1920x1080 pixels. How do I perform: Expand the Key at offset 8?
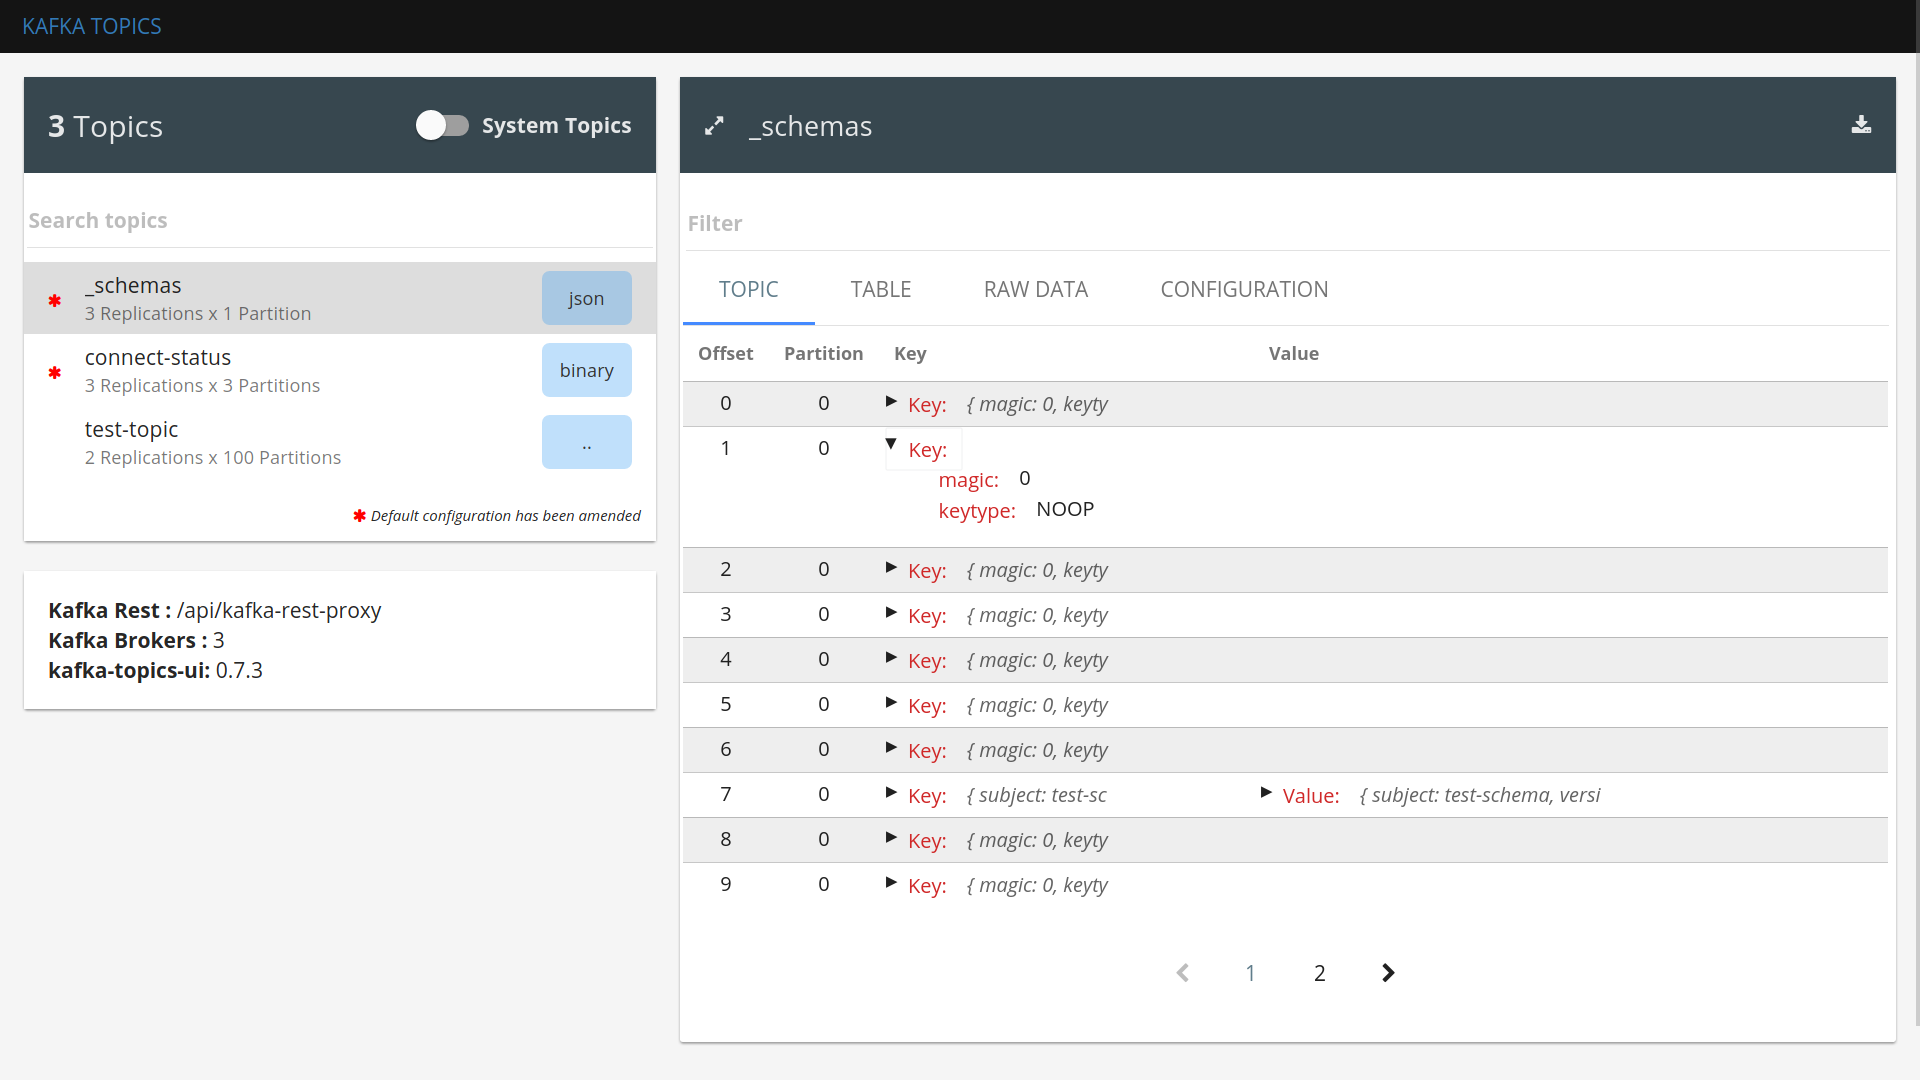(x=891, y=838)
